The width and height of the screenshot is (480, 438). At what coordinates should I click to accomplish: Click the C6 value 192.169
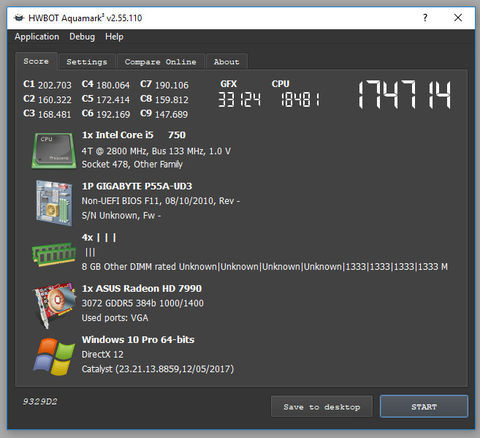point(113,114)
